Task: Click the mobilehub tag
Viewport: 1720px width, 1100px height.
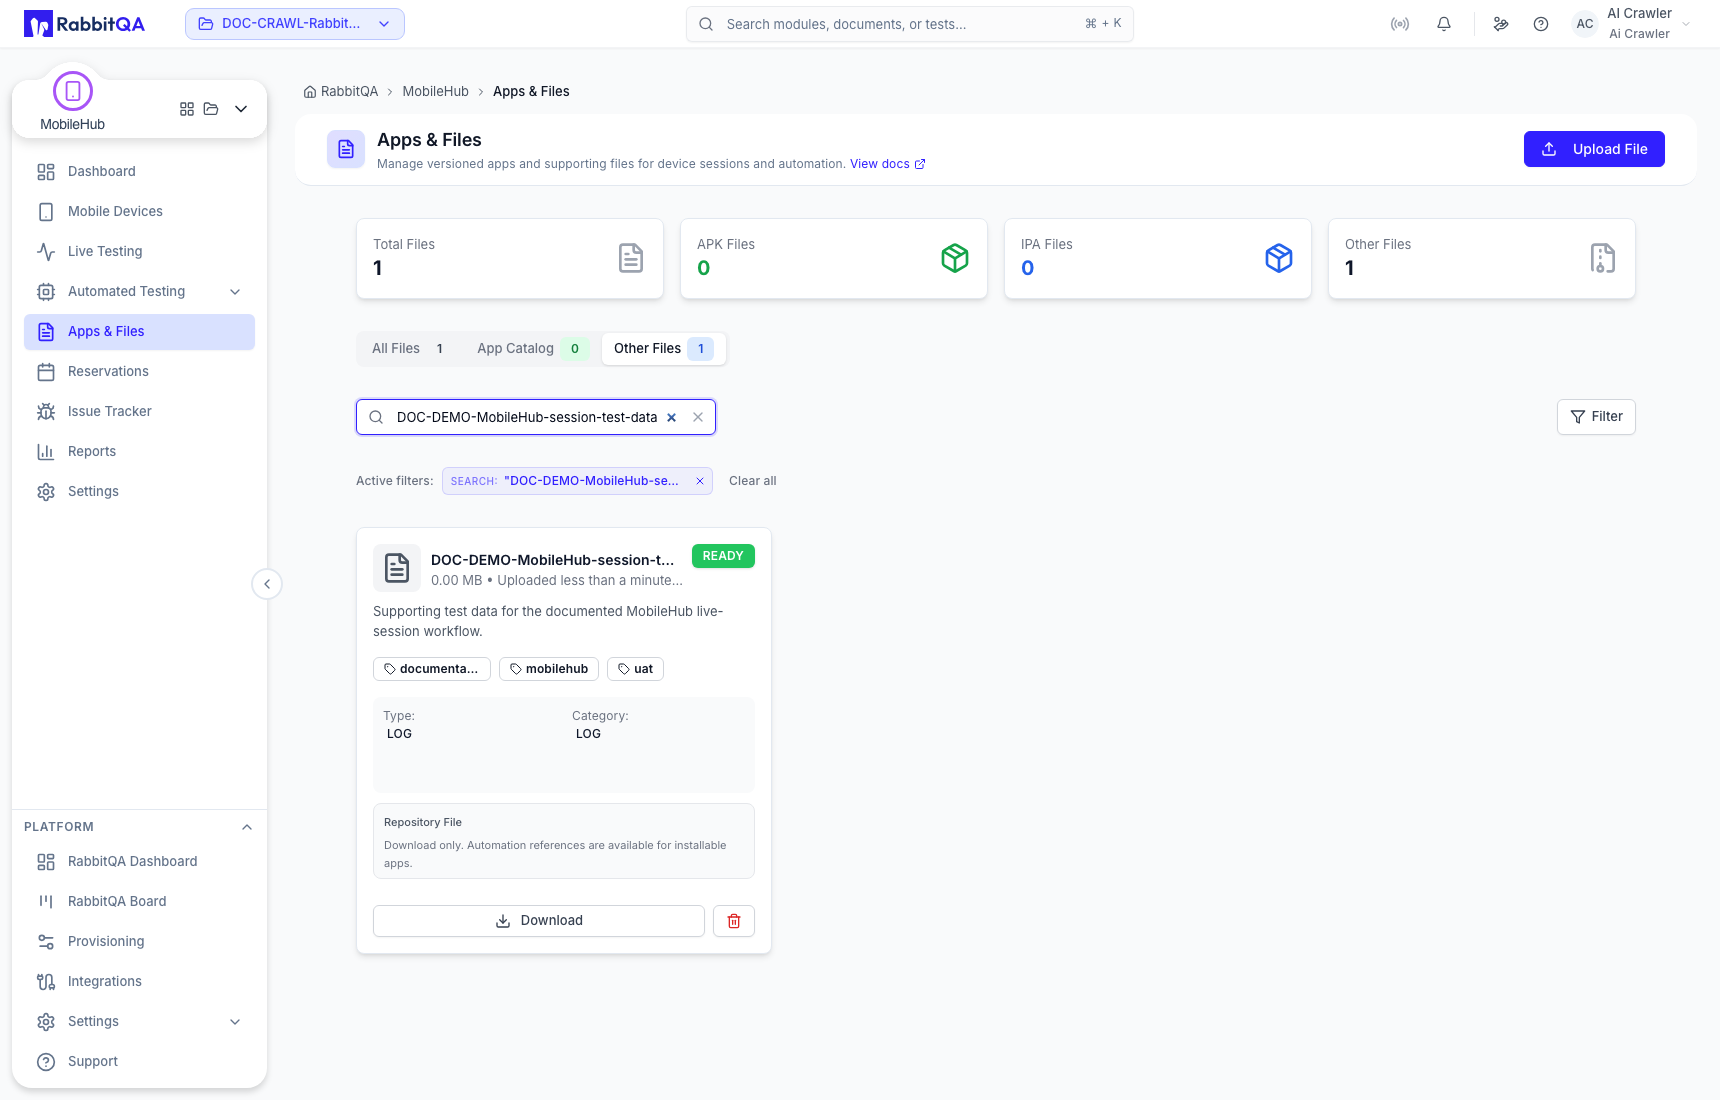Action: [x=549, y=669]
